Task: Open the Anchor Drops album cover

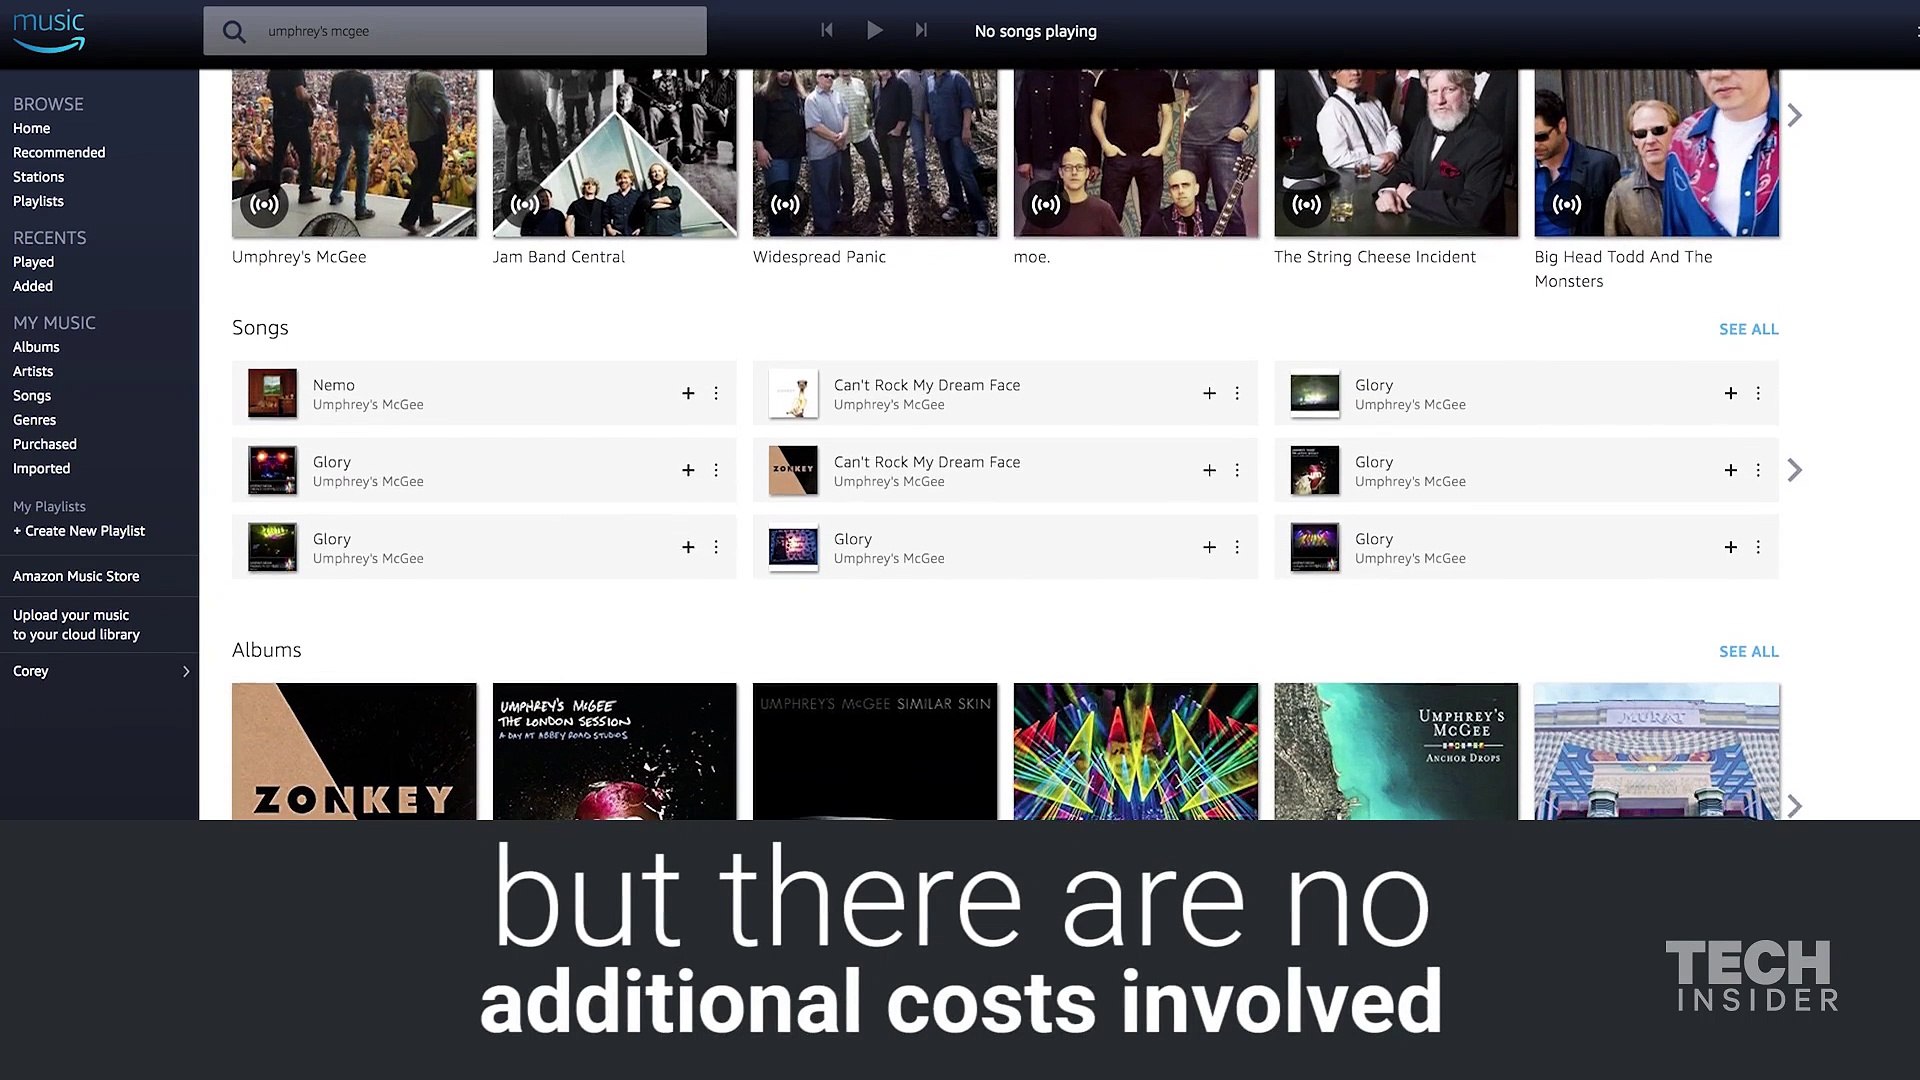Action: point(1396,751)
